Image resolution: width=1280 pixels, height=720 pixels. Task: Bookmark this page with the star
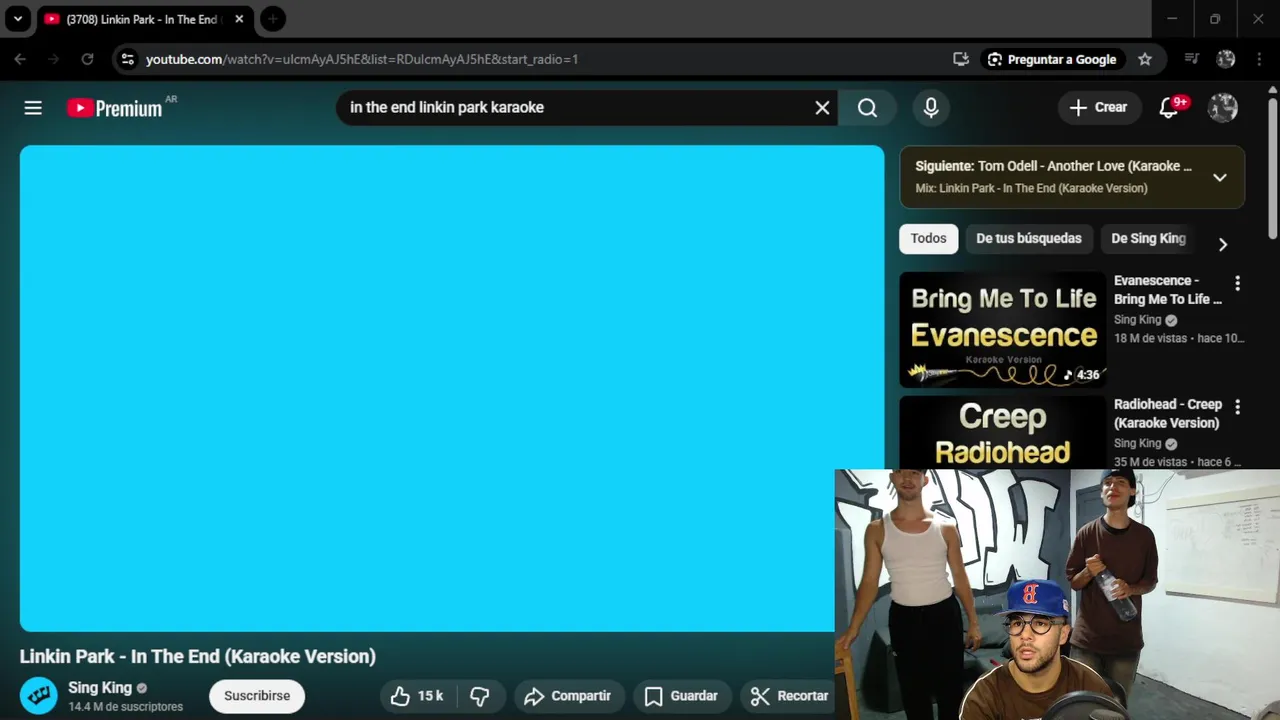tap(1145, 59)
